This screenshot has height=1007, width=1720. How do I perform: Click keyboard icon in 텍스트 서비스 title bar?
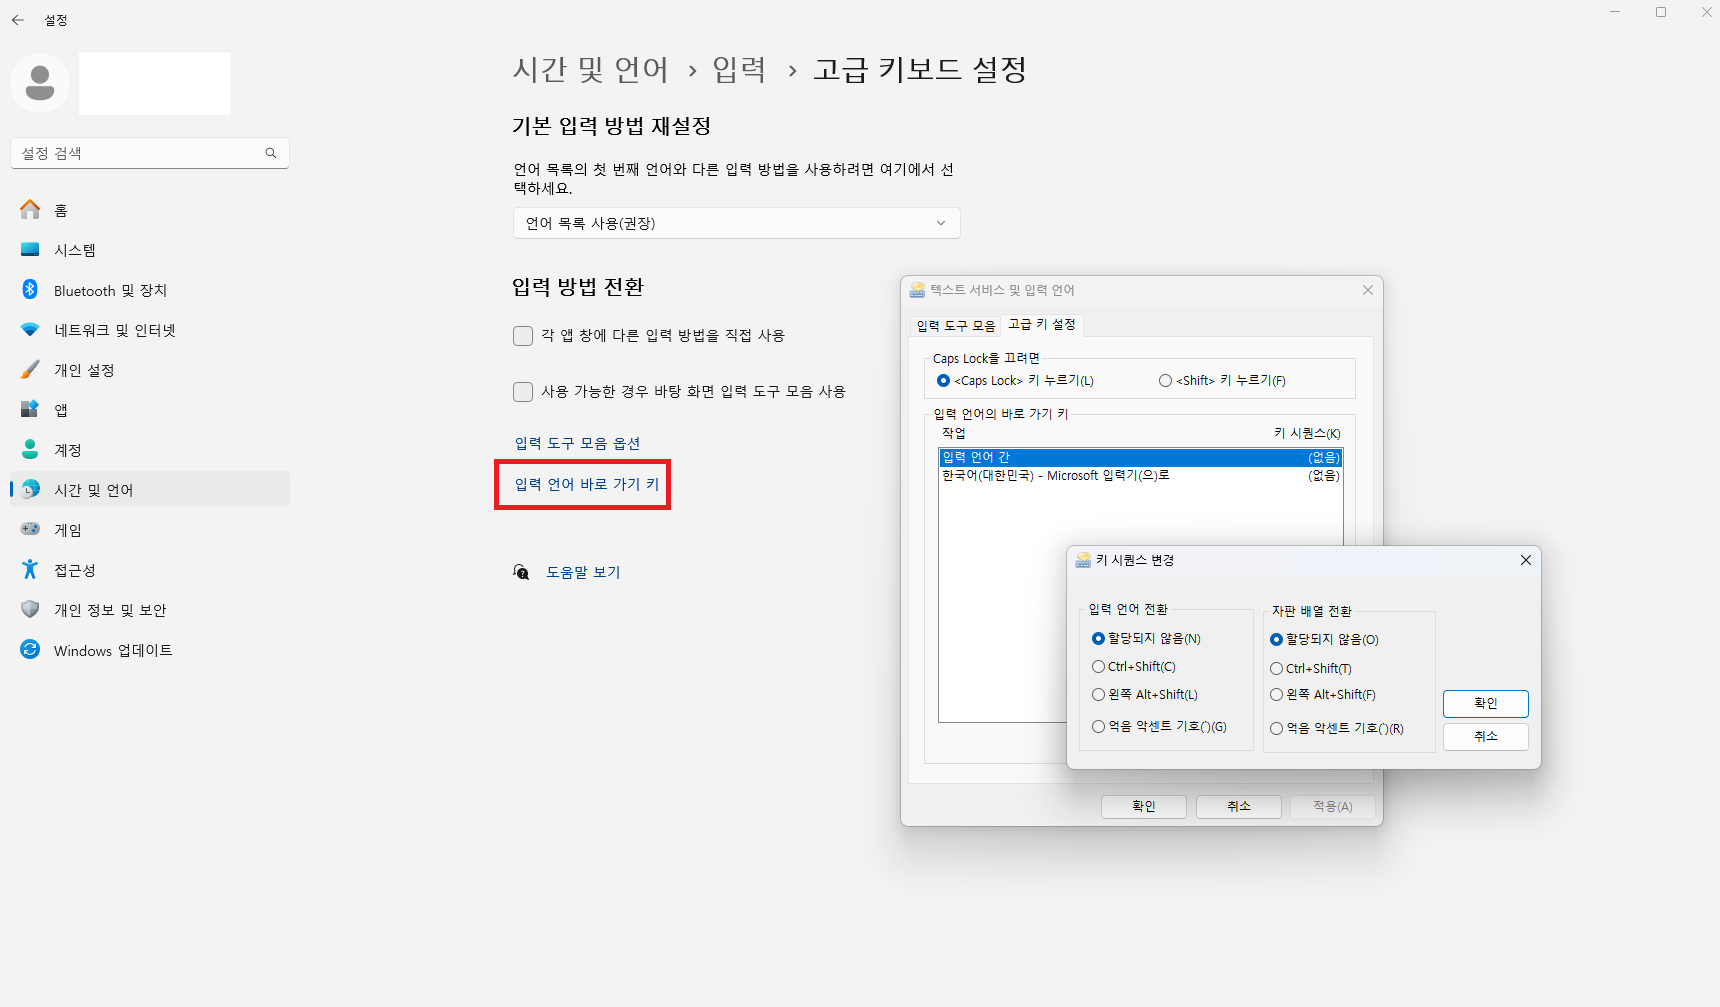[x=917, y=290]
